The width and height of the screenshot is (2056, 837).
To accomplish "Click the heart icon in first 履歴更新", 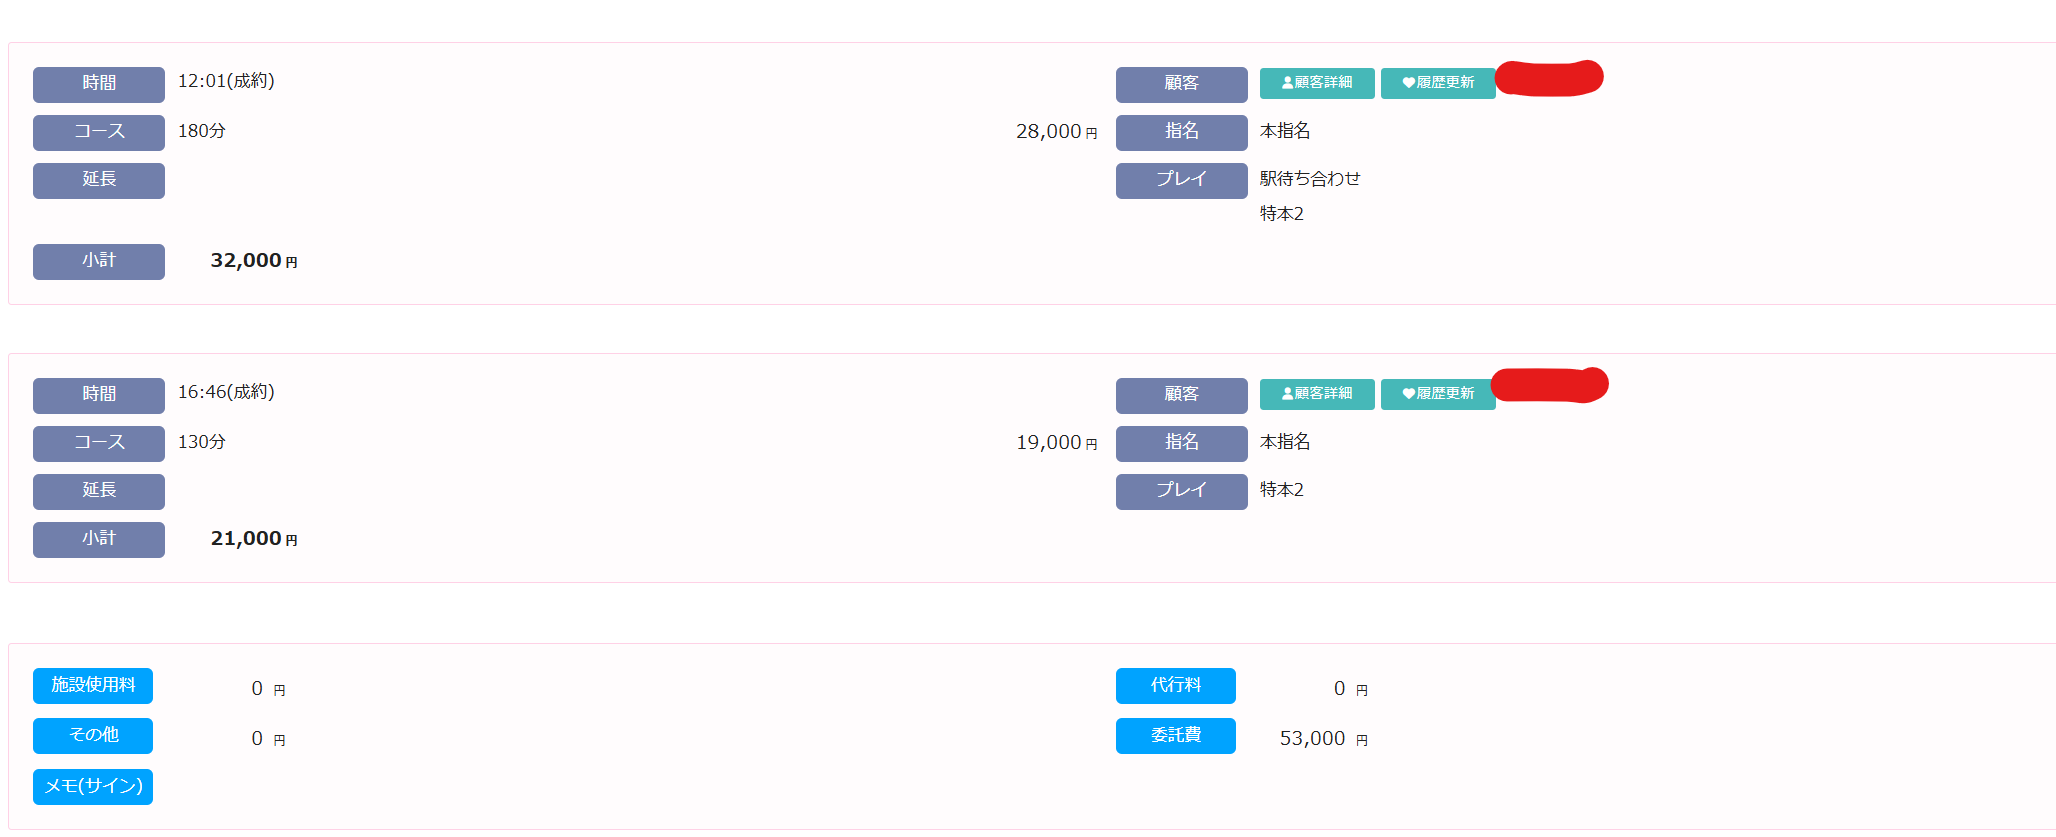I will (x=1408, y=83).
